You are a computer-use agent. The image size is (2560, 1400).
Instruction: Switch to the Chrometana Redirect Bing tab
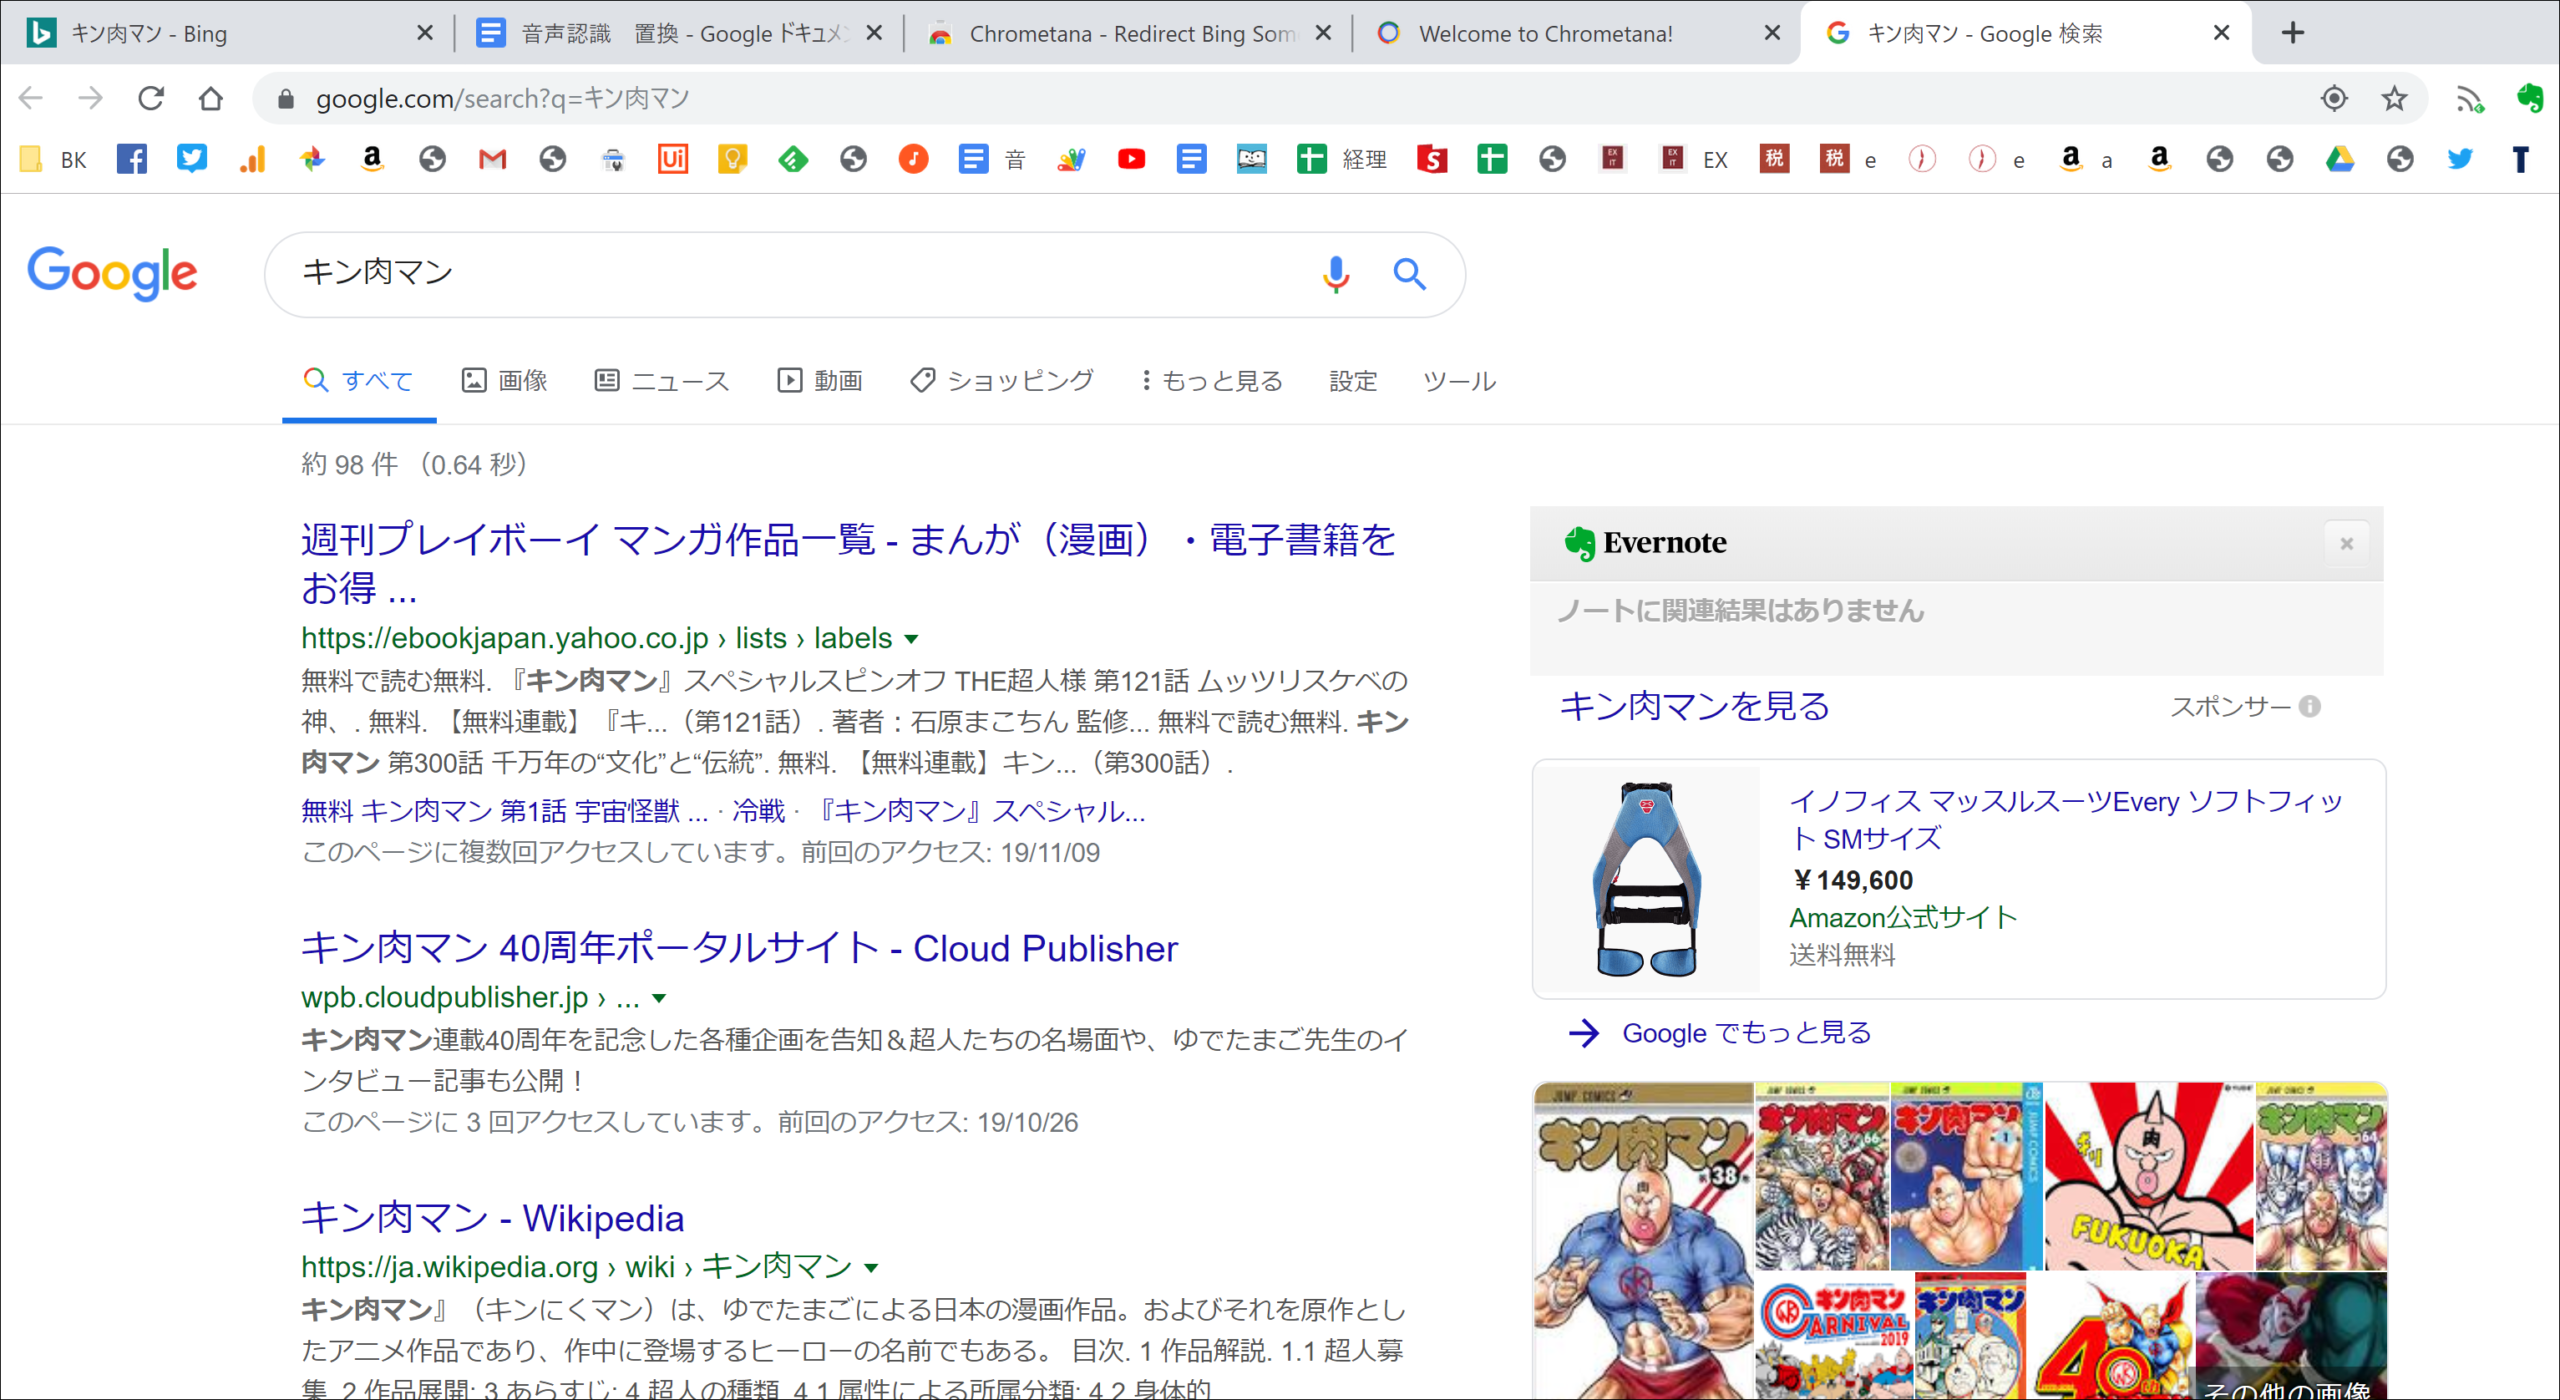1115,33
